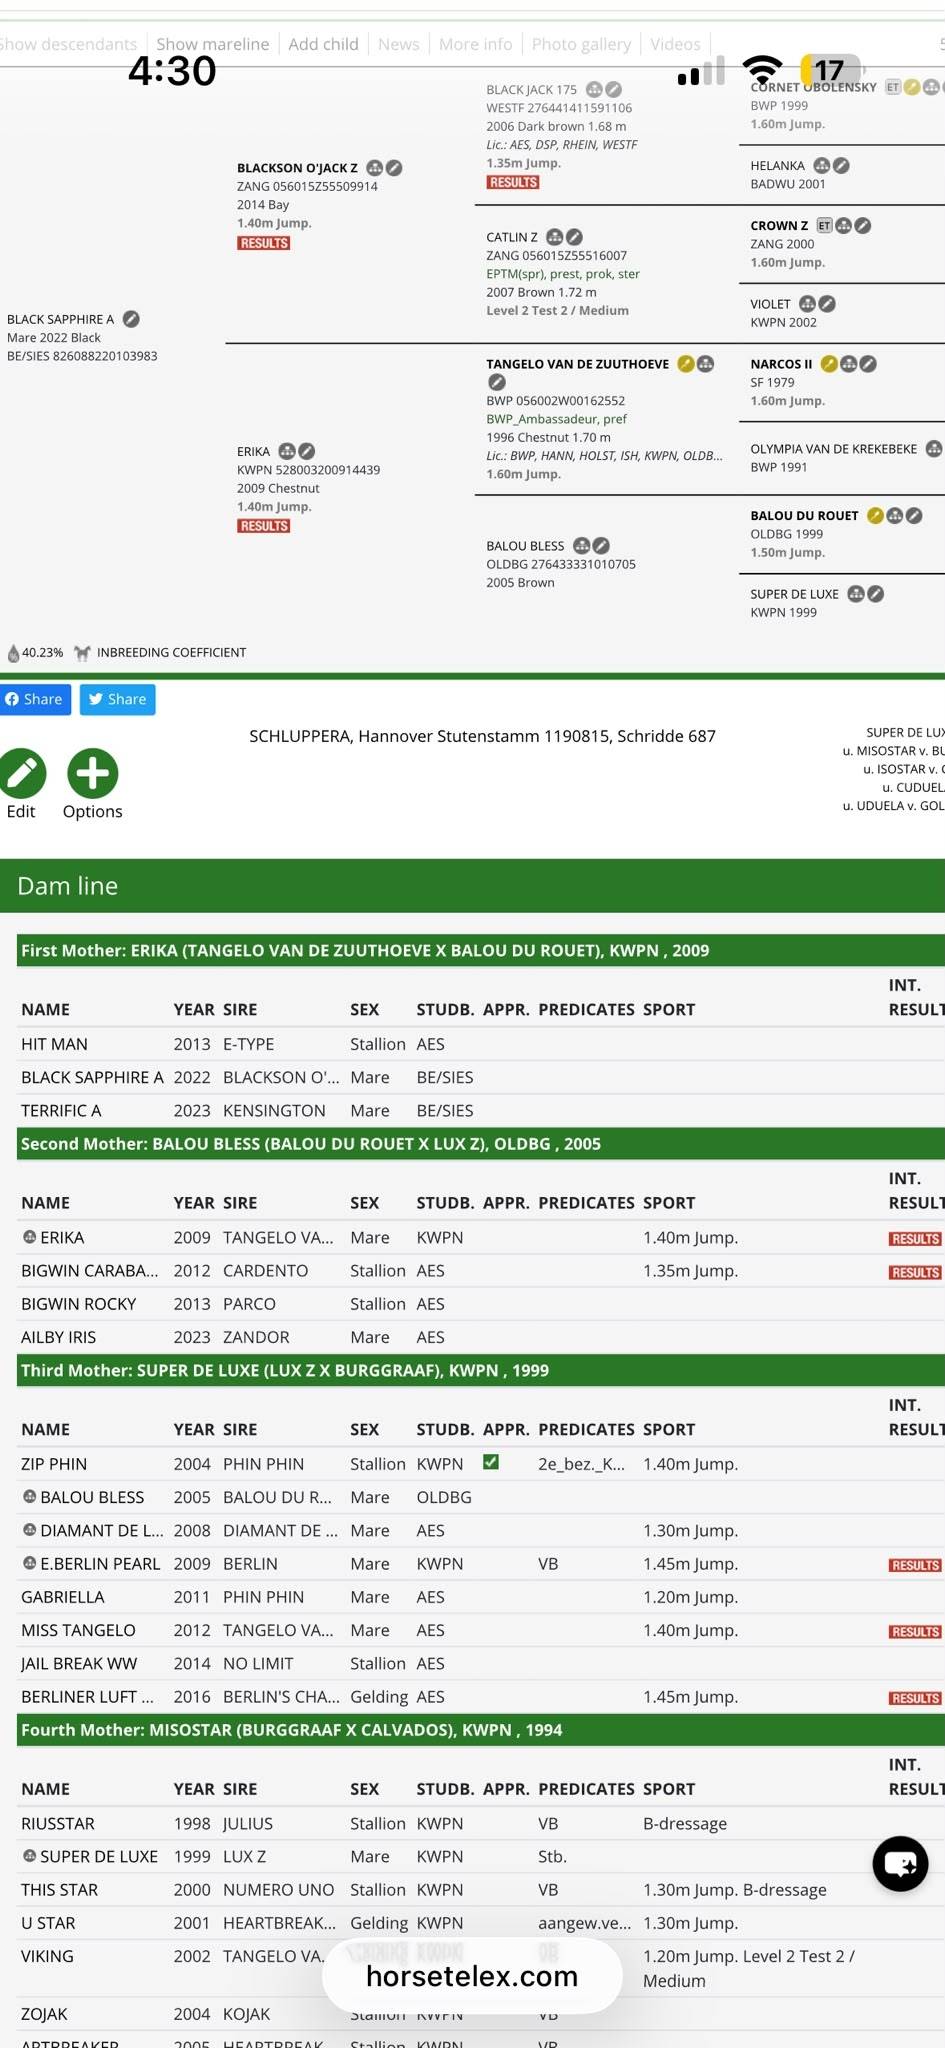Toggle the approved checkbox for ZIP PHIN
Viewport: 945px width, 2048px height.
(491, 1462)
